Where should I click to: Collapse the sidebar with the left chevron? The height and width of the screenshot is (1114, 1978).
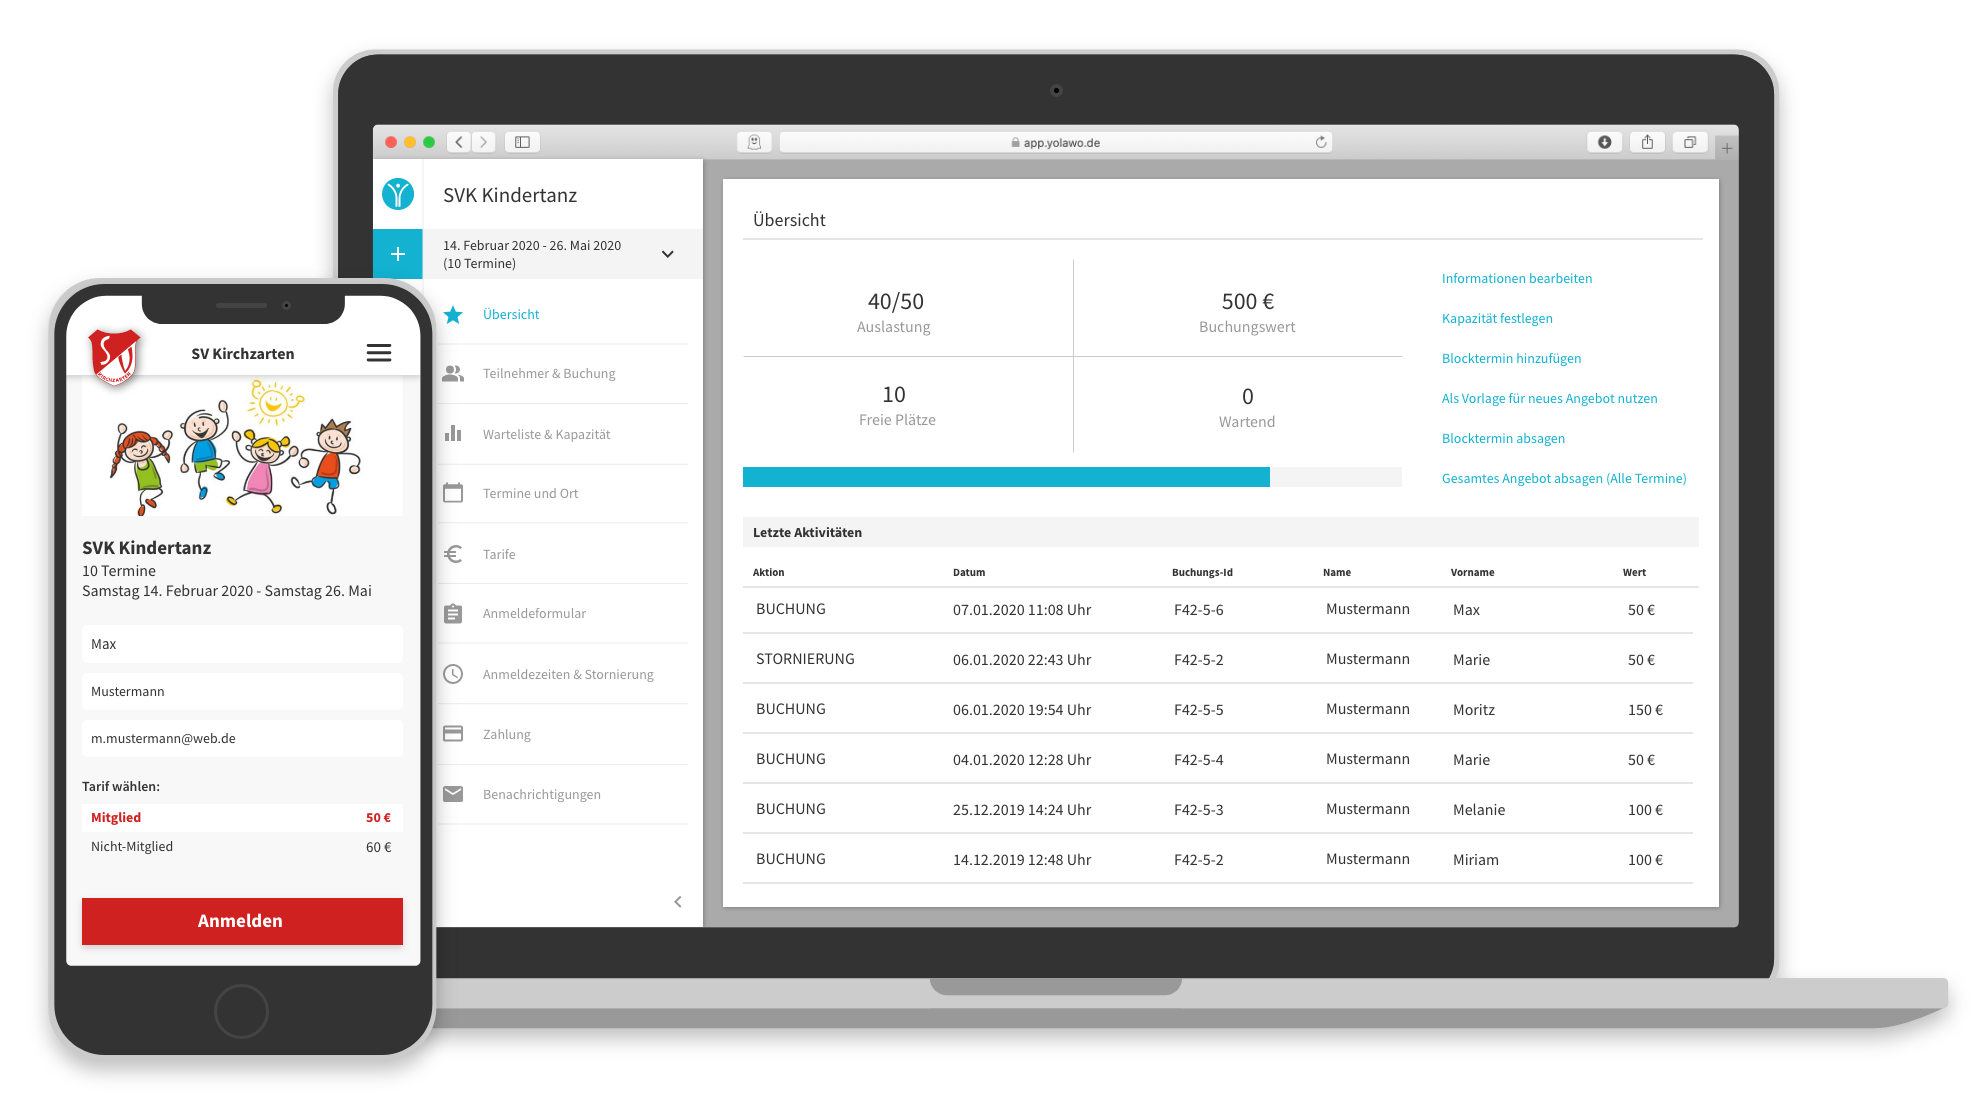[678, 902]
